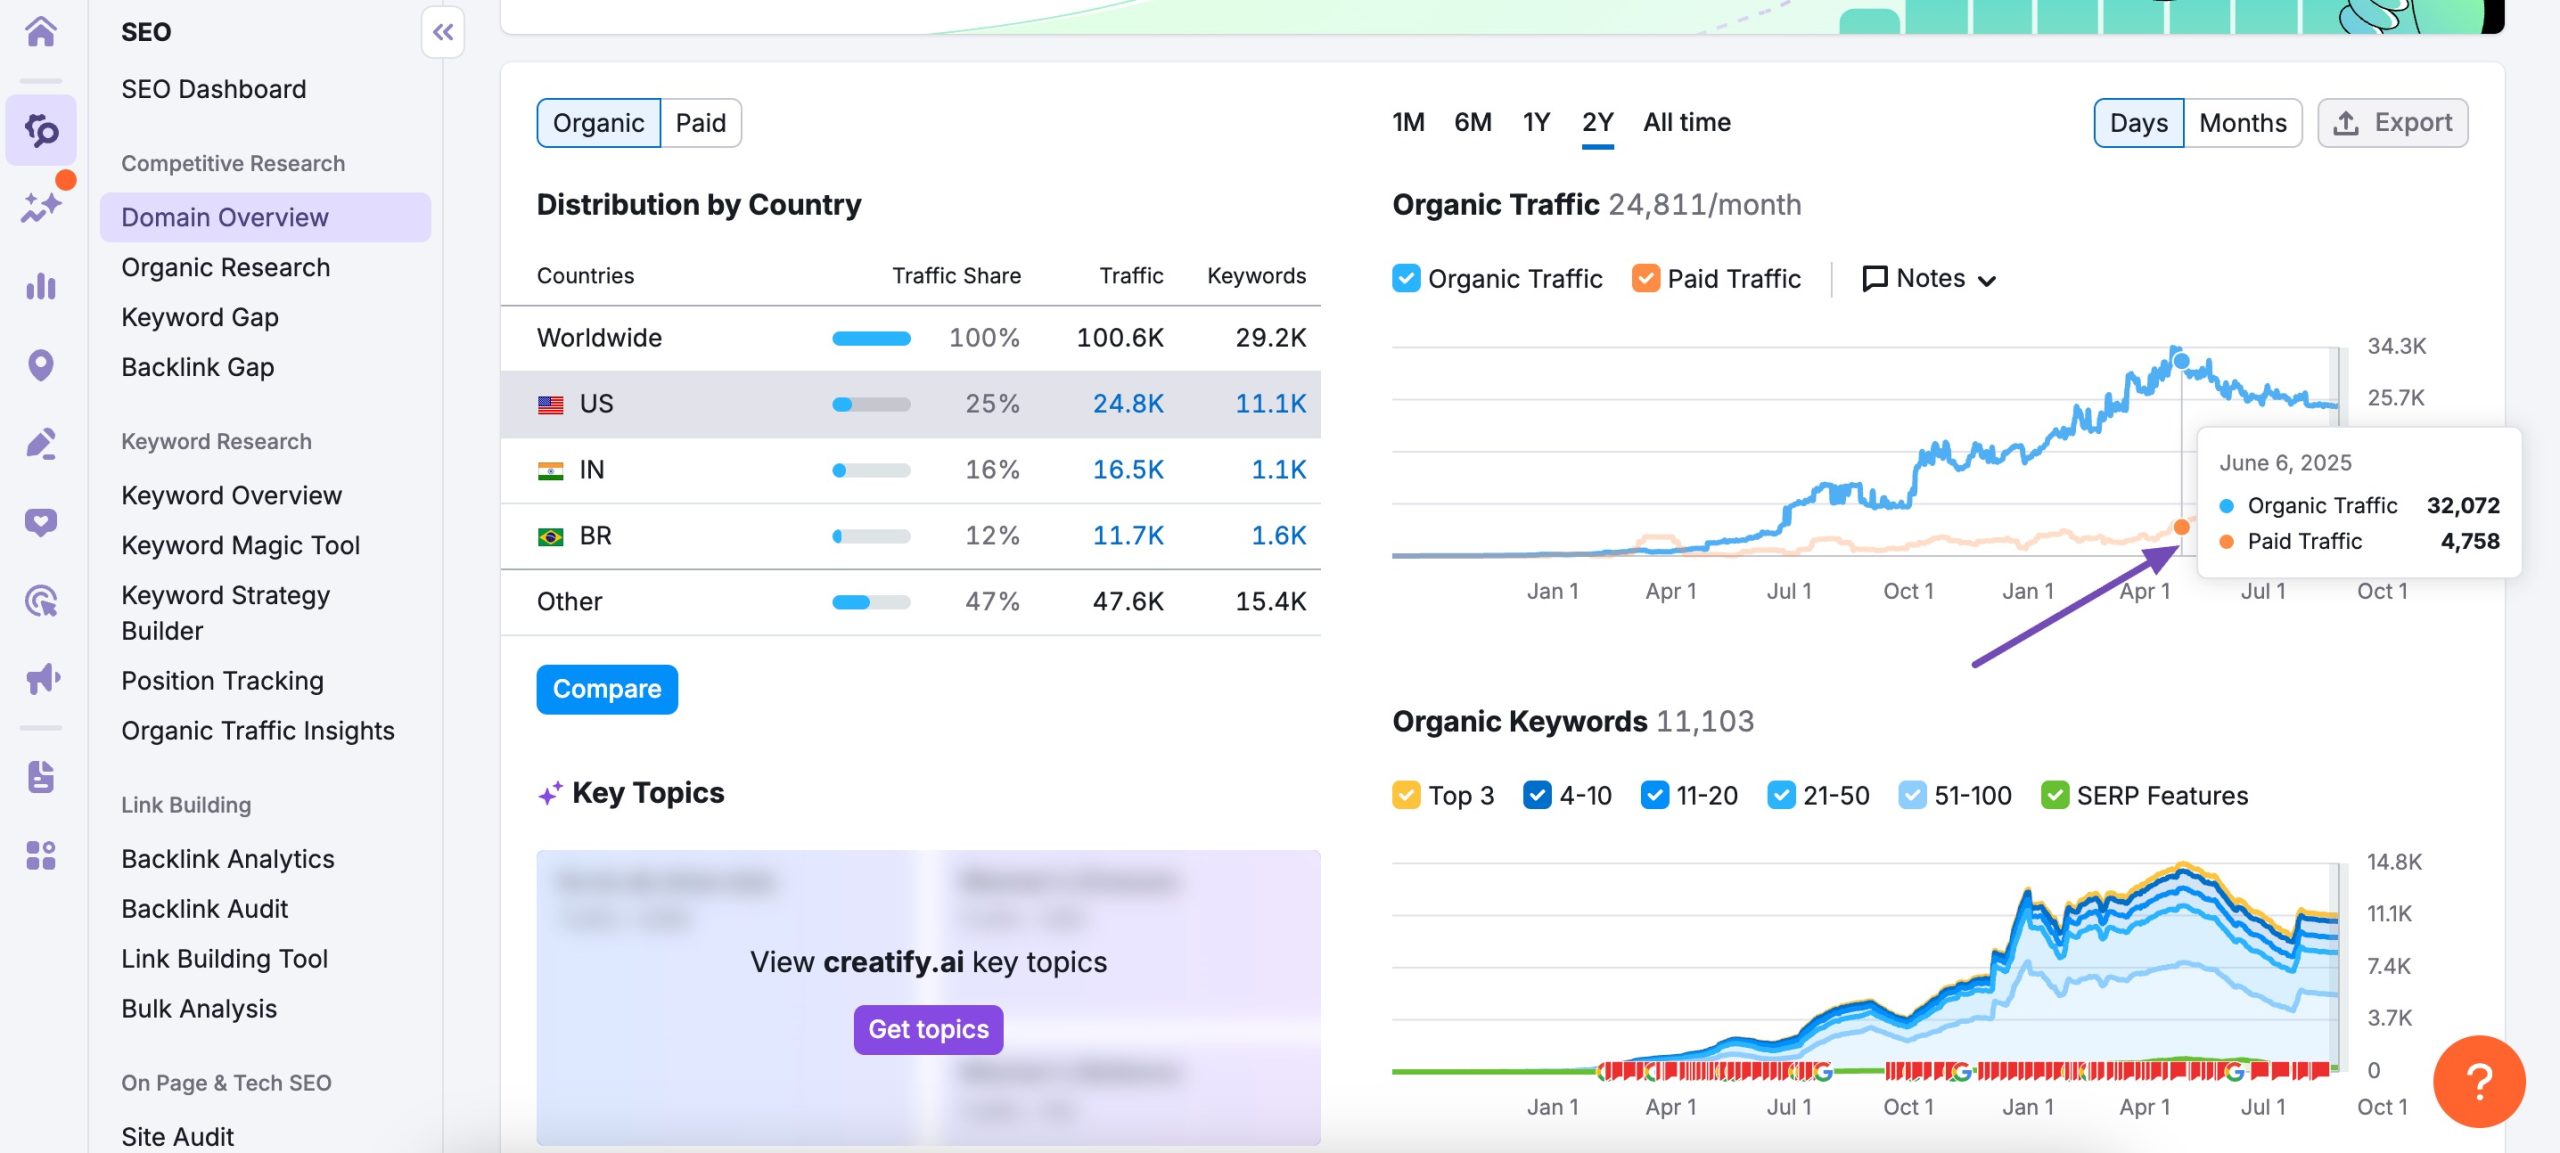Click the pencil Content sidebar icon
This screenshot has height=1153, width=2560.
[40, 443]
